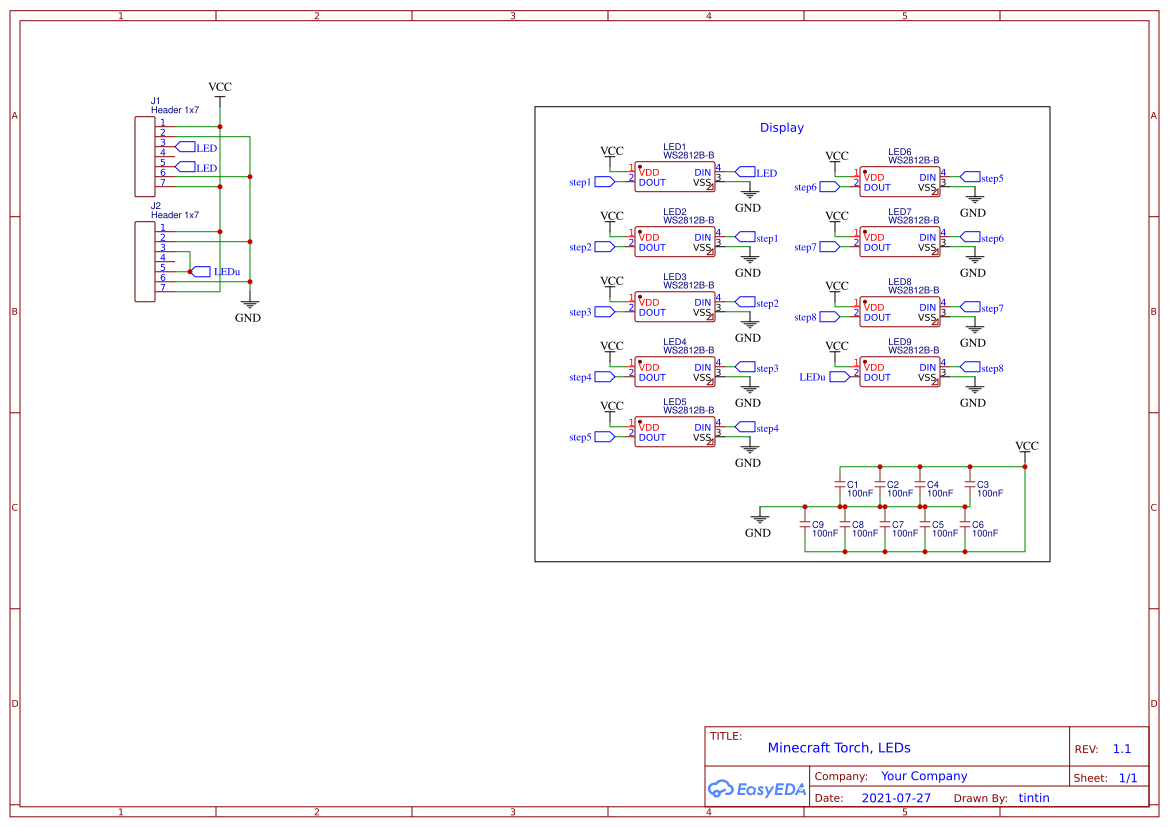Select the REV value 1.1
This screenshot has width=1169, height=827.
point(1122,749)
